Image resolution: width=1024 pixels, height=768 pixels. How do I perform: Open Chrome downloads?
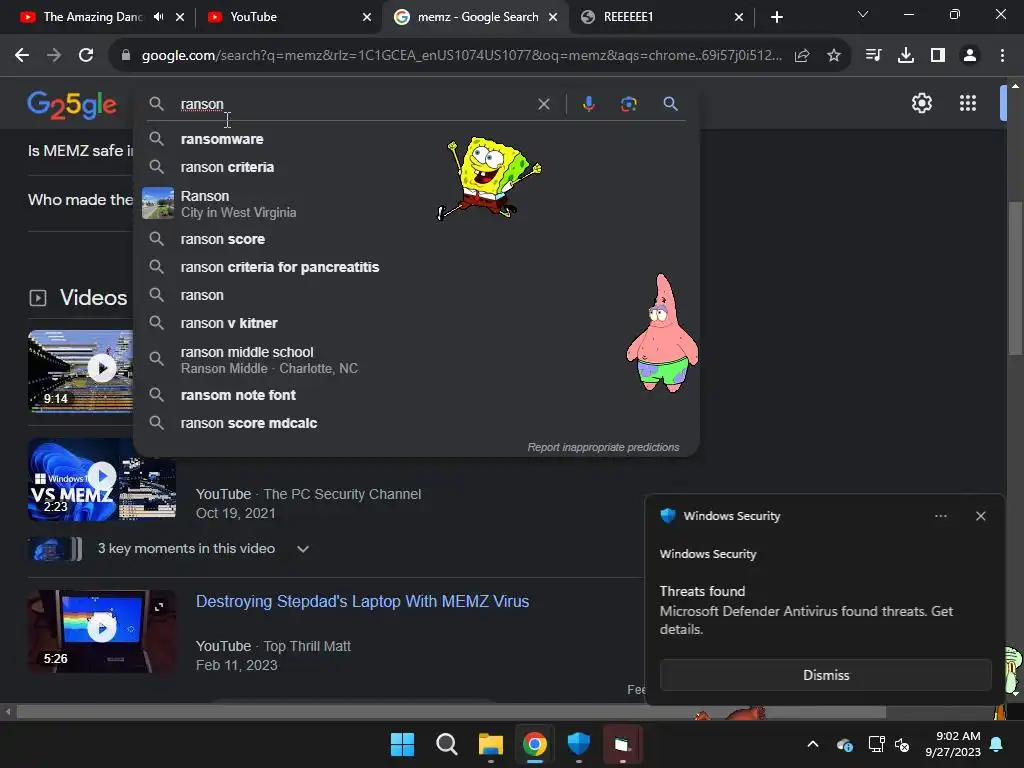(x=905, y=56)
